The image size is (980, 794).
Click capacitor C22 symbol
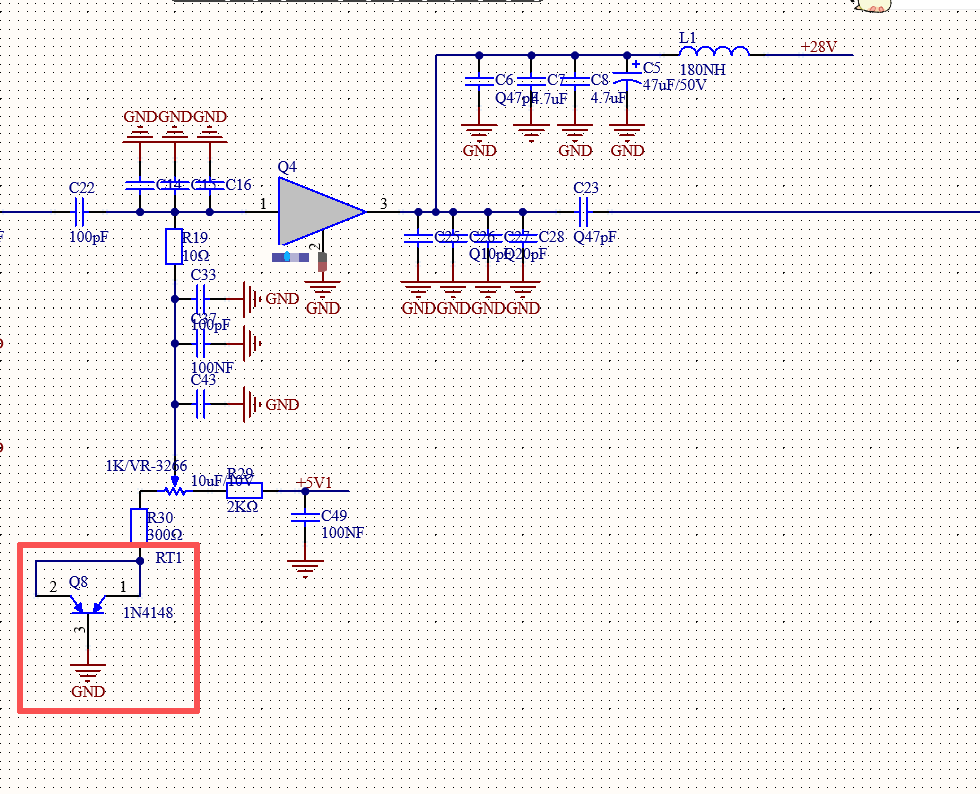pyautogui.click(x=80, y=211)
